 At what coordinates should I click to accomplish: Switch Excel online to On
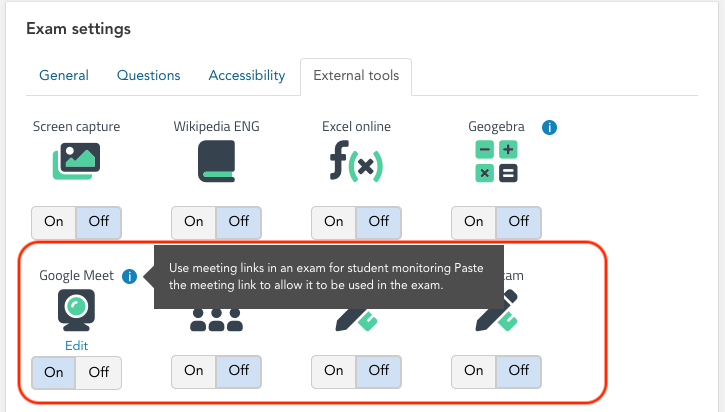pyautogui.click(x=334, y=221)
